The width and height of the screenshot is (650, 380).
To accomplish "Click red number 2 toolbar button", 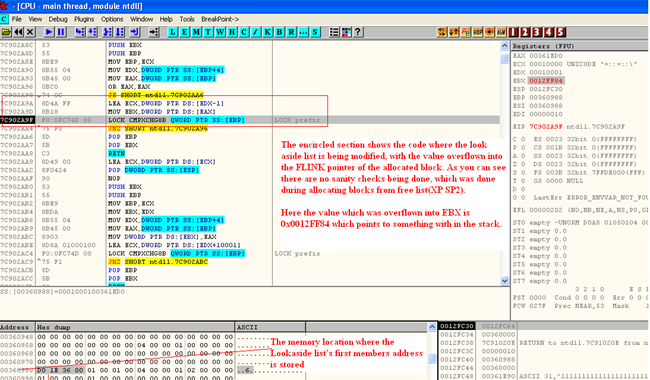I will click(525, 32).
